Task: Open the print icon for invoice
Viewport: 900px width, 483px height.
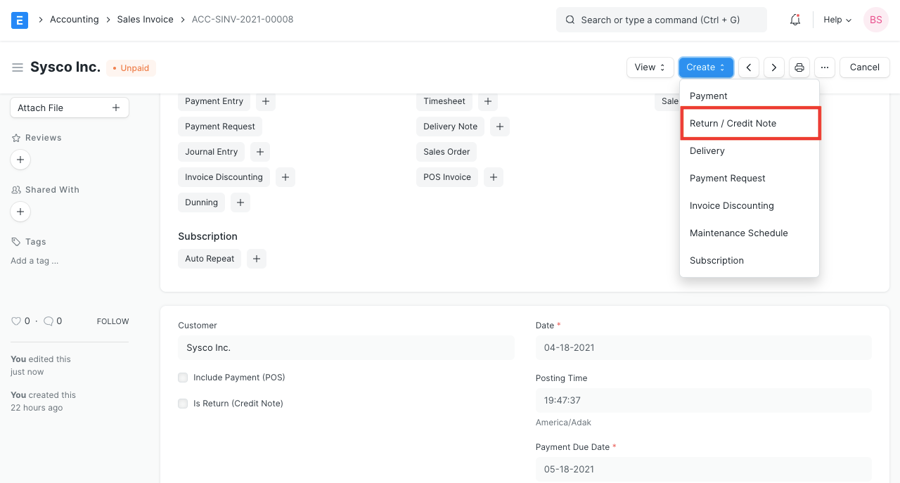Action: (x=799, y=67)
